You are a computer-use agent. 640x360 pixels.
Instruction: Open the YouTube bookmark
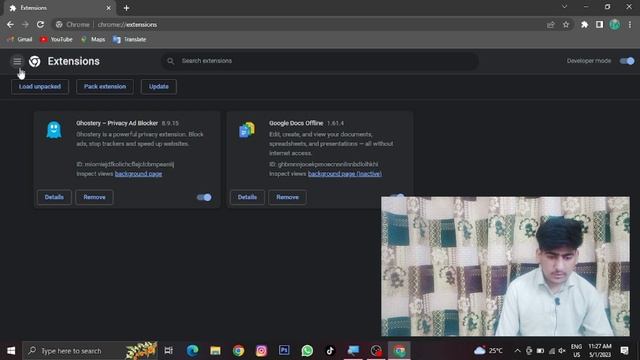(56, 39)
